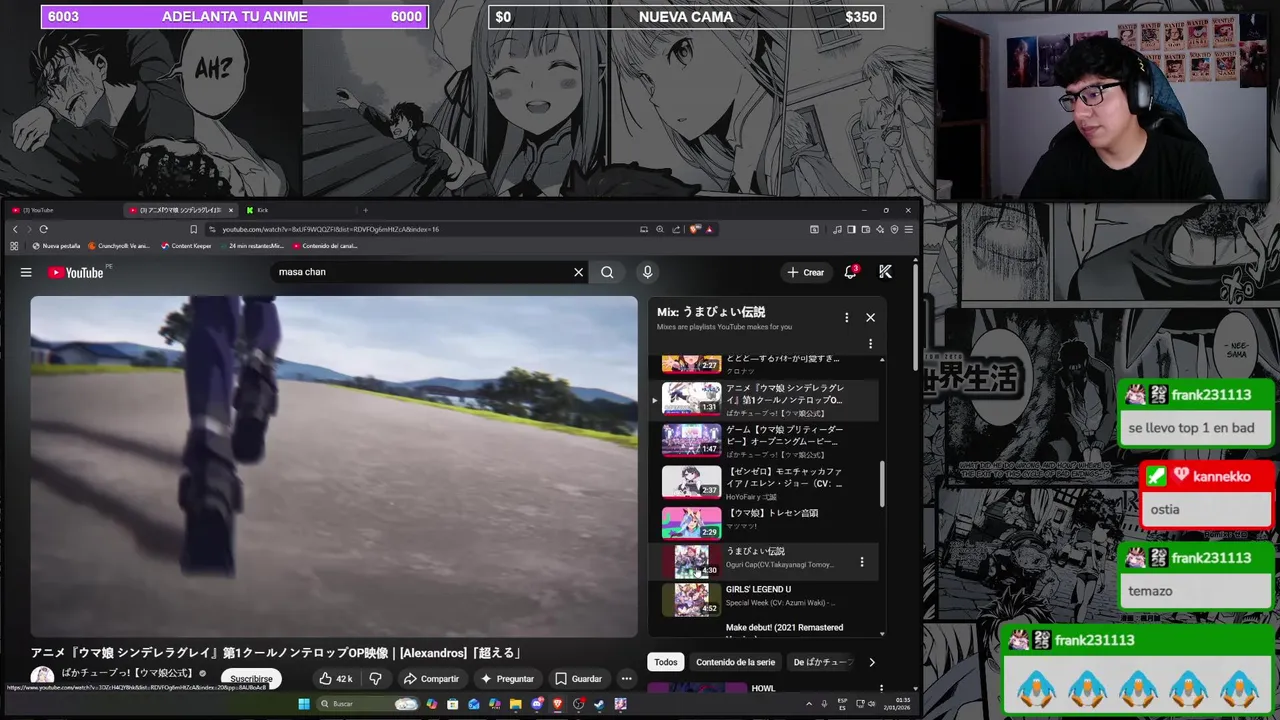1280x720 pixels.
Task: Click the Suscribirse button
Action: (x=251, y=679)
